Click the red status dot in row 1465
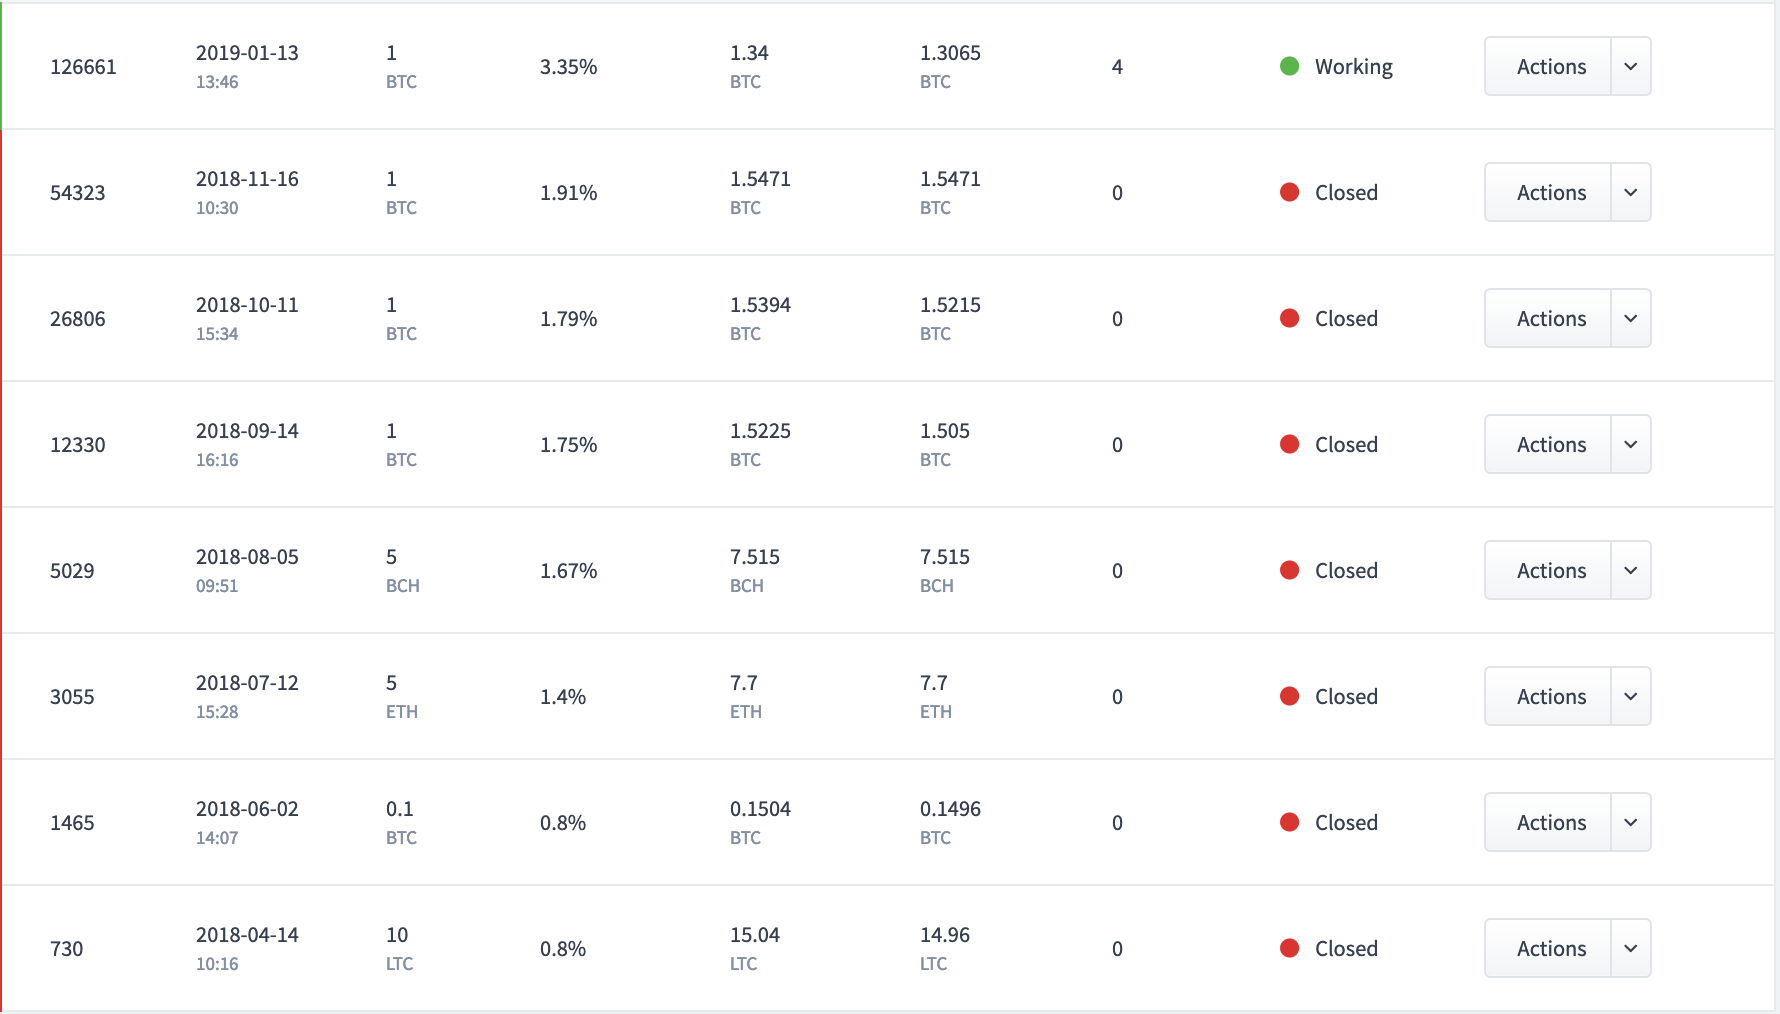Screen dimensions: 1780x1014 [1289, 822]
